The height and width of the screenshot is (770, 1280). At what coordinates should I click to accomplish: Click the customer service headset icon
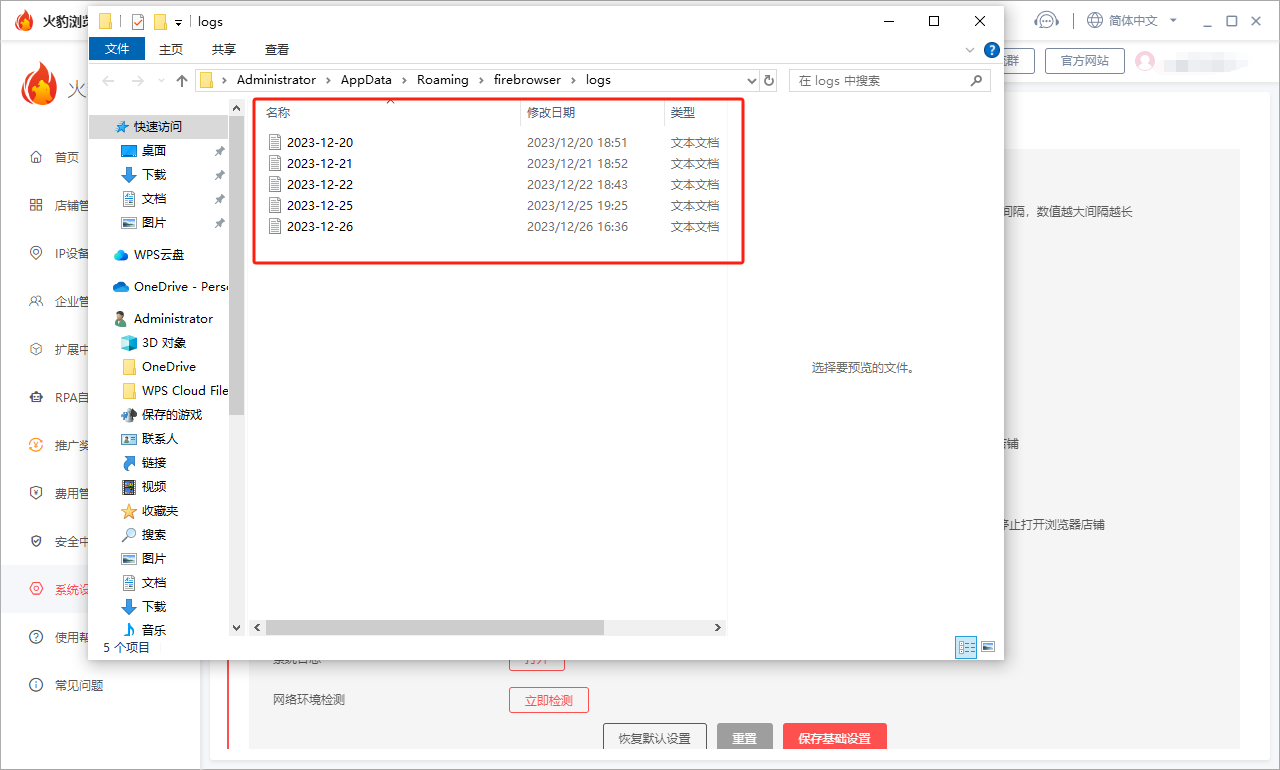point(1047,20)
